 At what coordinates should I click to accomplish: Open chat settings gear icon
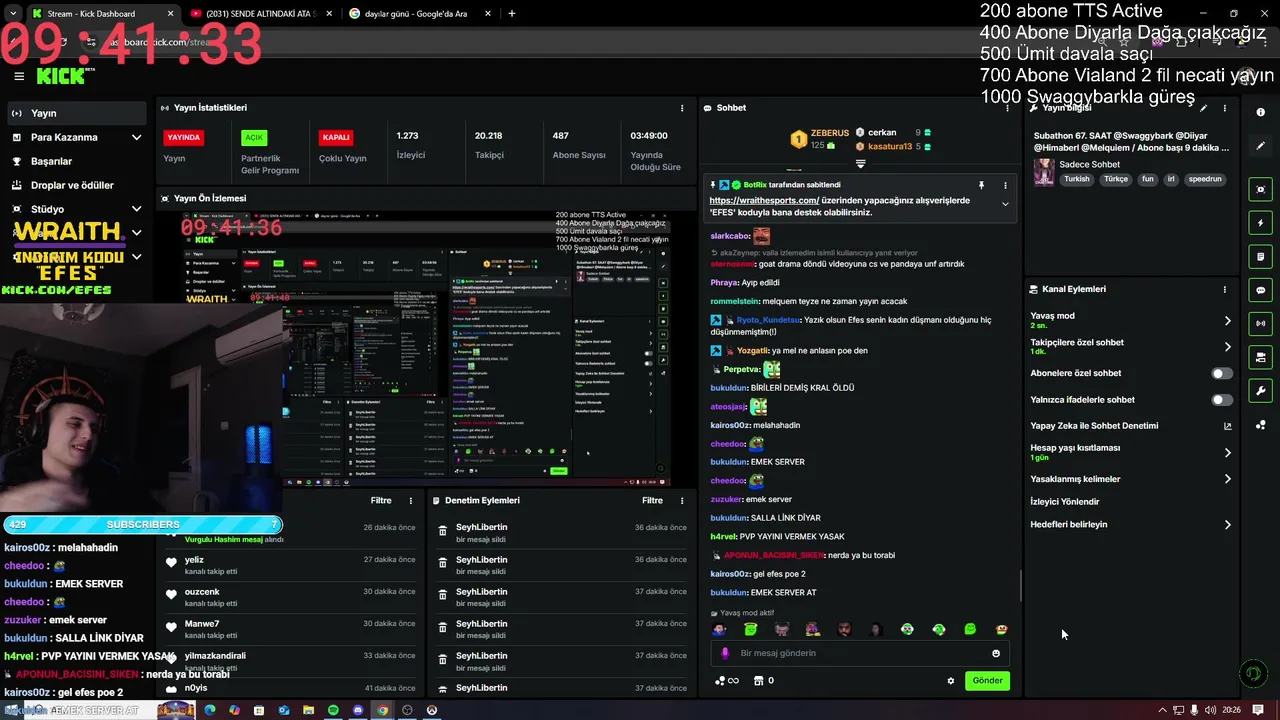(951, 681)
